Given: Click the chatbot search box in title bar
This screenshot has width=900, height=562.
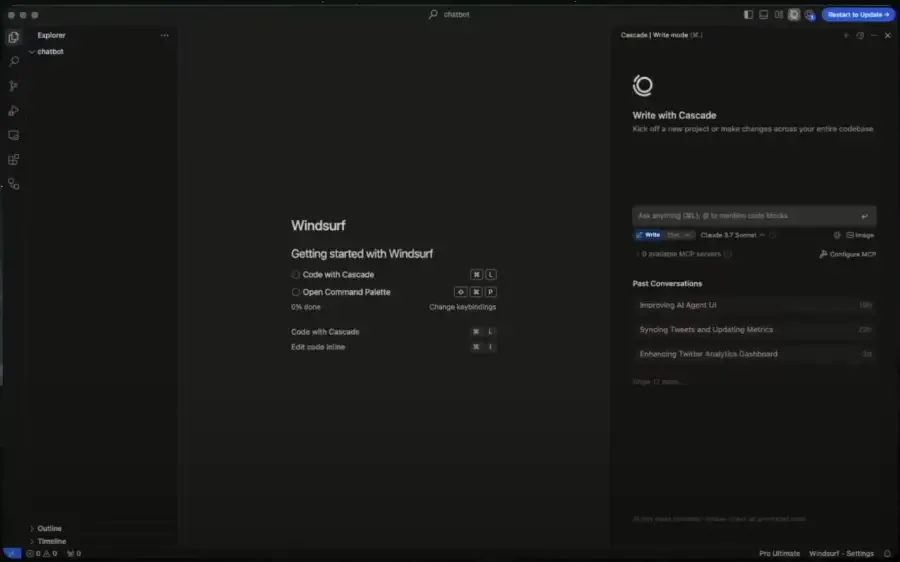Looking at the screenshot, I should [x=450, y=15].
